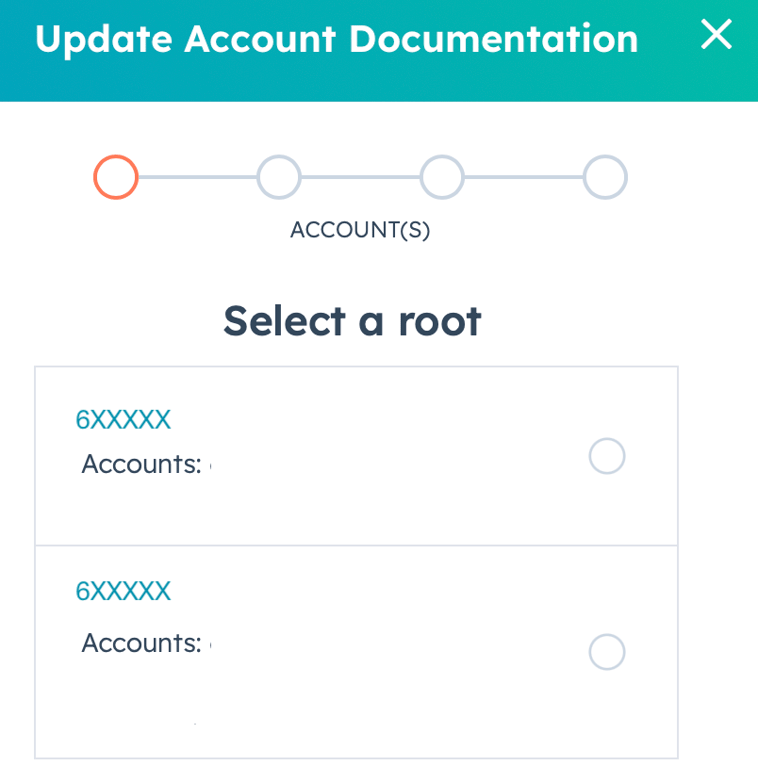
Task: Click the progress line between steps three and four
Action: click(x=523, y=178)
